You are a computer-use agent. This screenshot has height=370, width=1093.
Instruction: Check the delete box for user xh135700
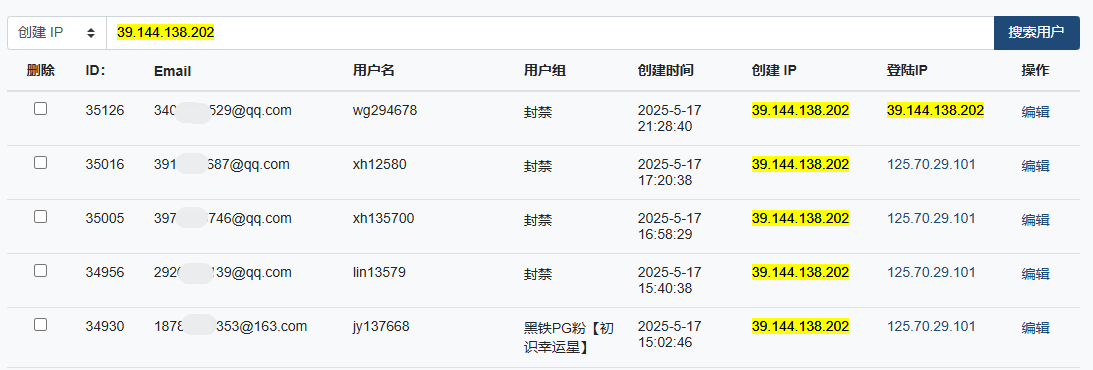pyautogui.click(x=40, y=216)
